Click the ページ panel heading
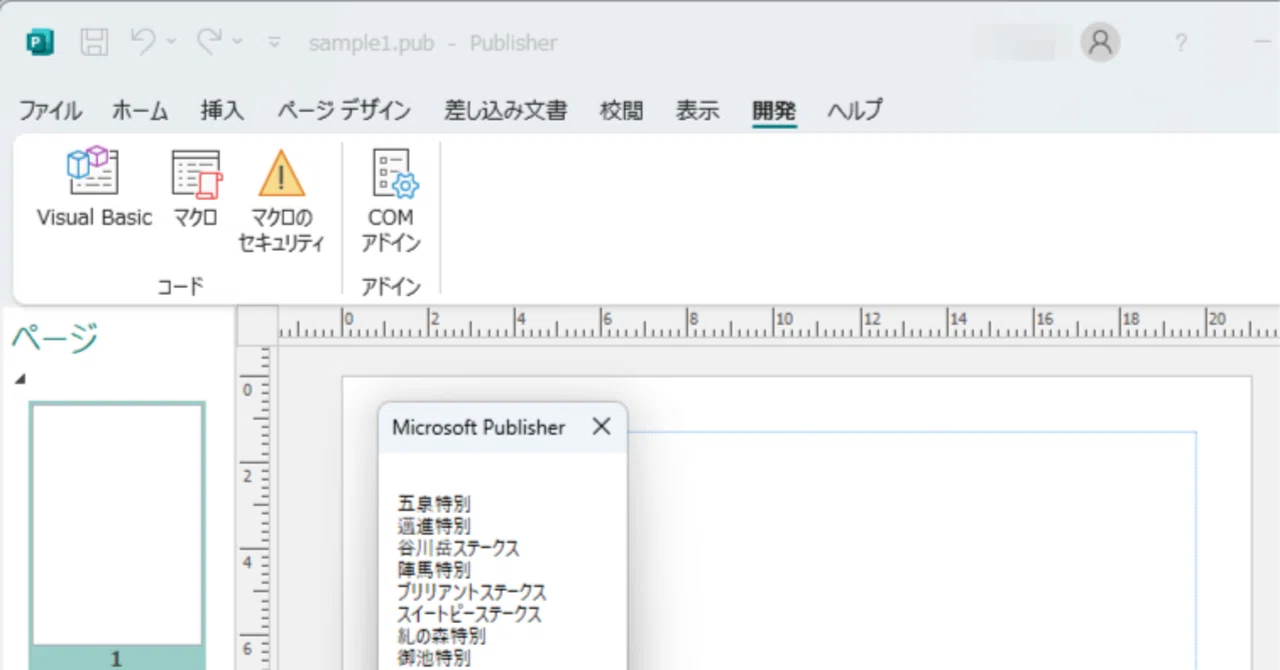Screen dimensions: 1280x670 point(55,338)
